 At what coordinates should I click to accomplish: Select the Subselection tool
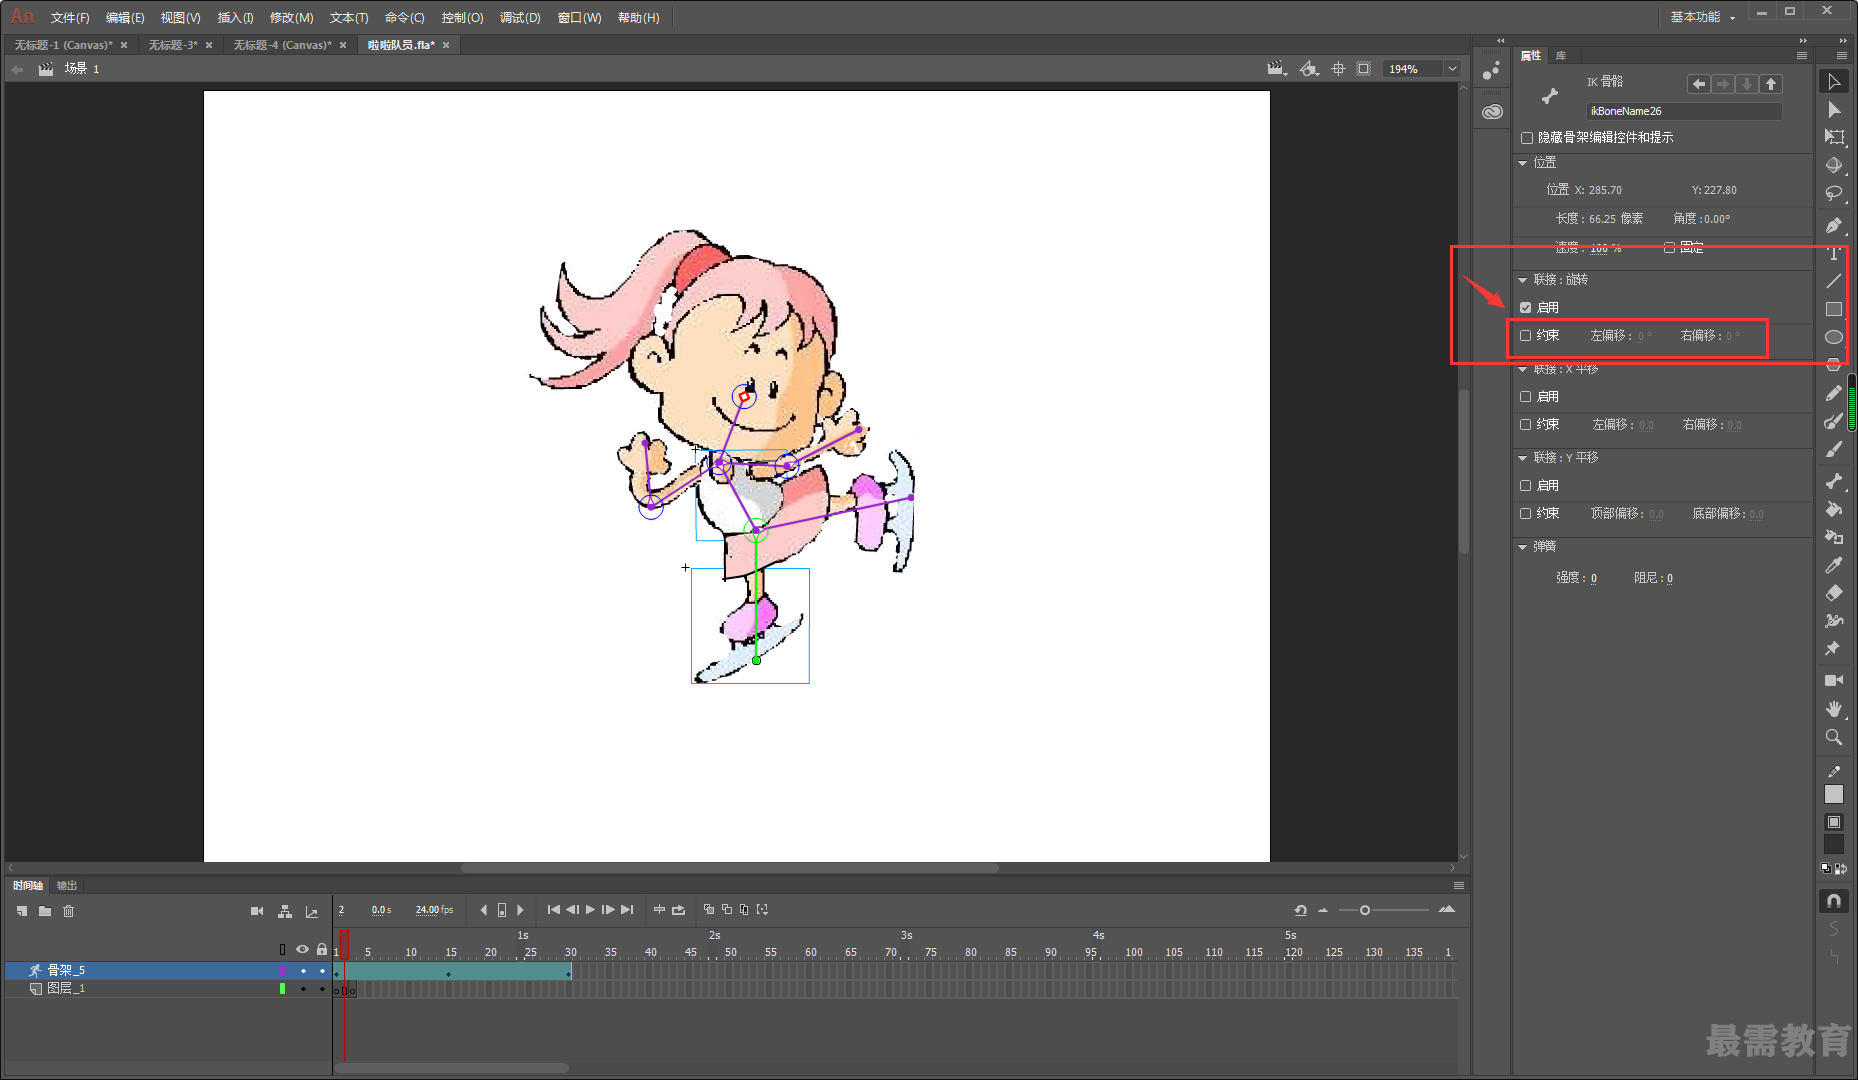(1833, 110)
